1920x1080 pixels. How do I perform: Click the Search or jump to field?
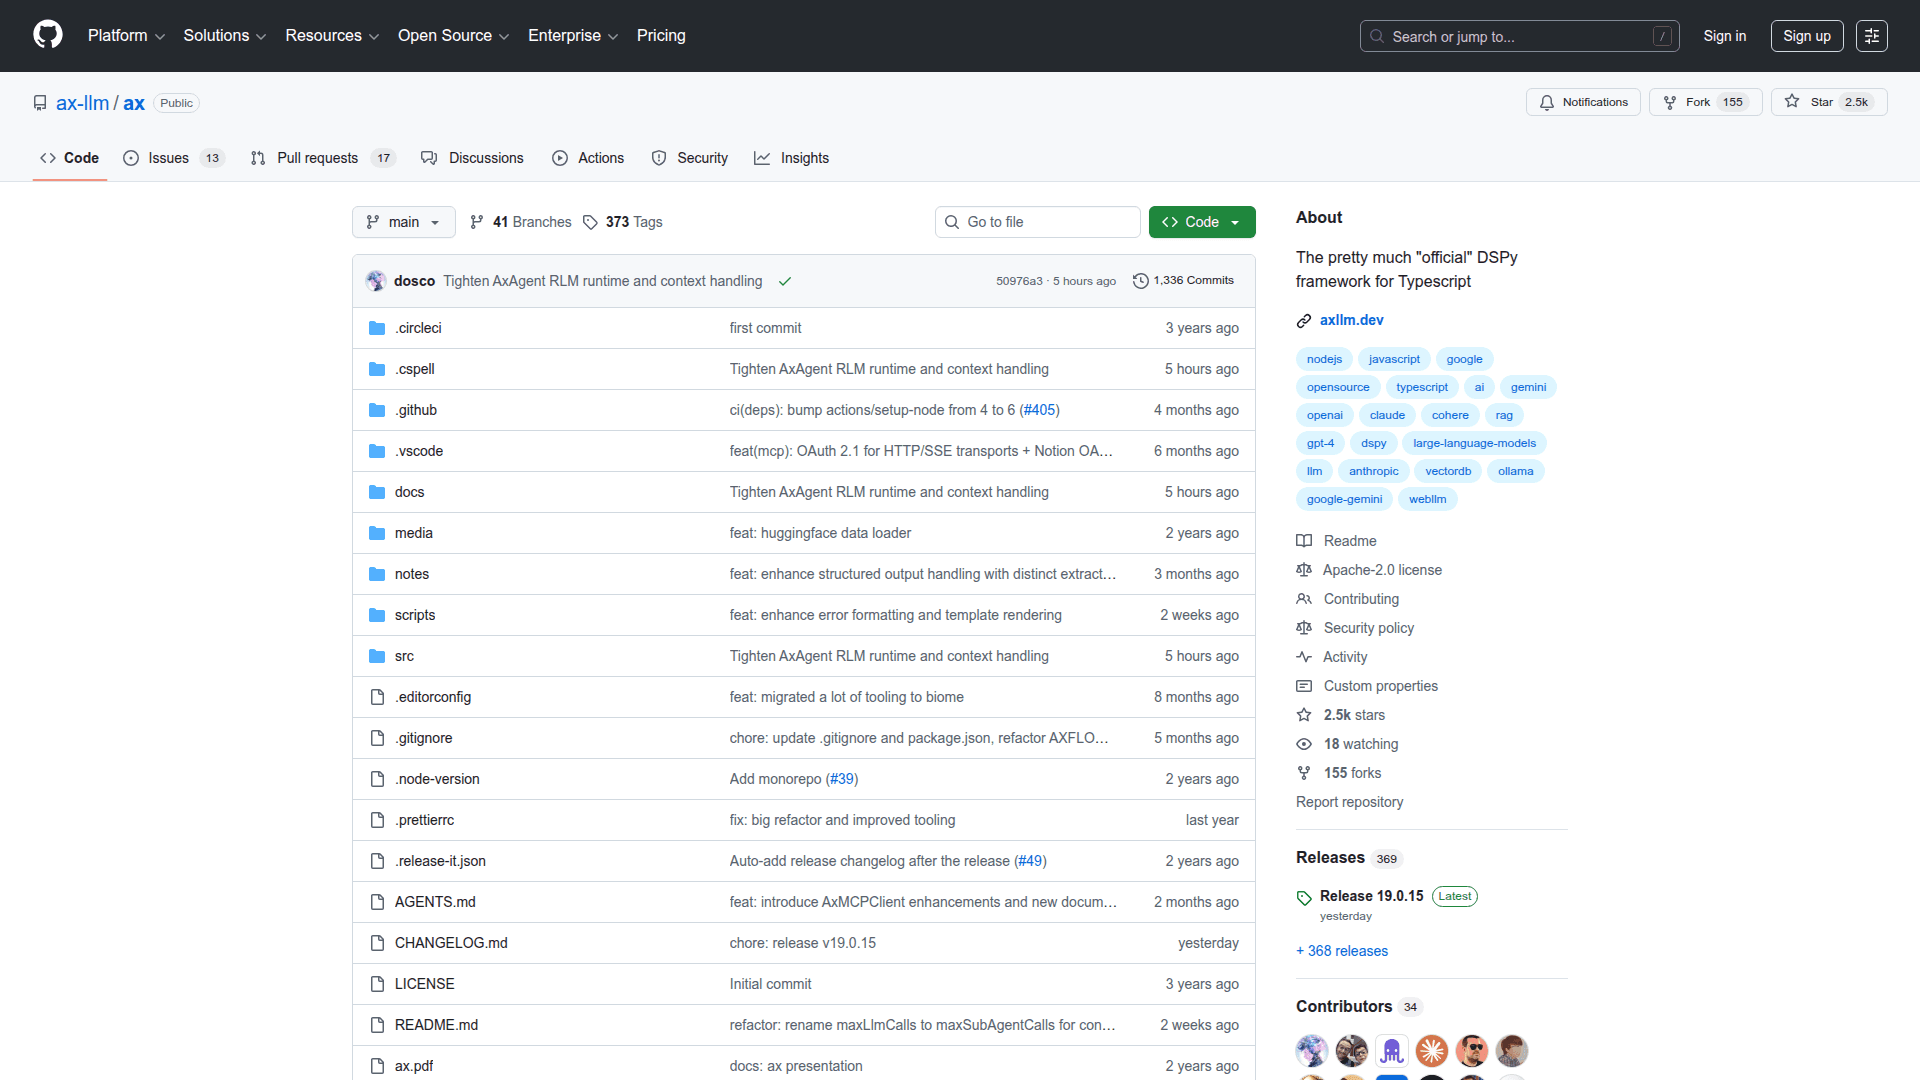pyautogui.click(x=1519, y=36)
